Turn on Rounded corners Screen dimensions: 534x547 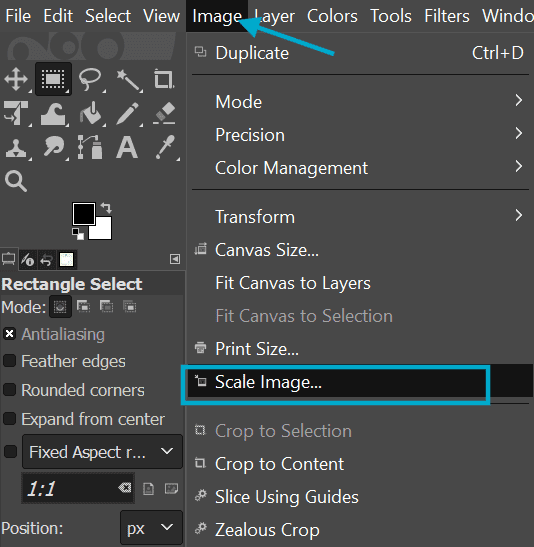(x=9, y=390)
